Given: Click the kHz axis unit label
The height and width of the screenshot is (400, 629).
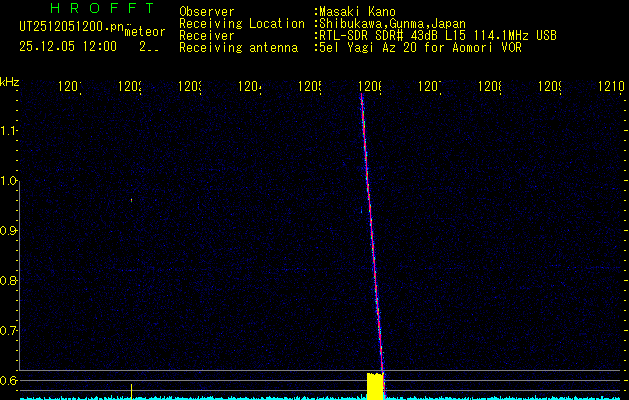Looking at the screenshot, I should click(x=10, y=81).
